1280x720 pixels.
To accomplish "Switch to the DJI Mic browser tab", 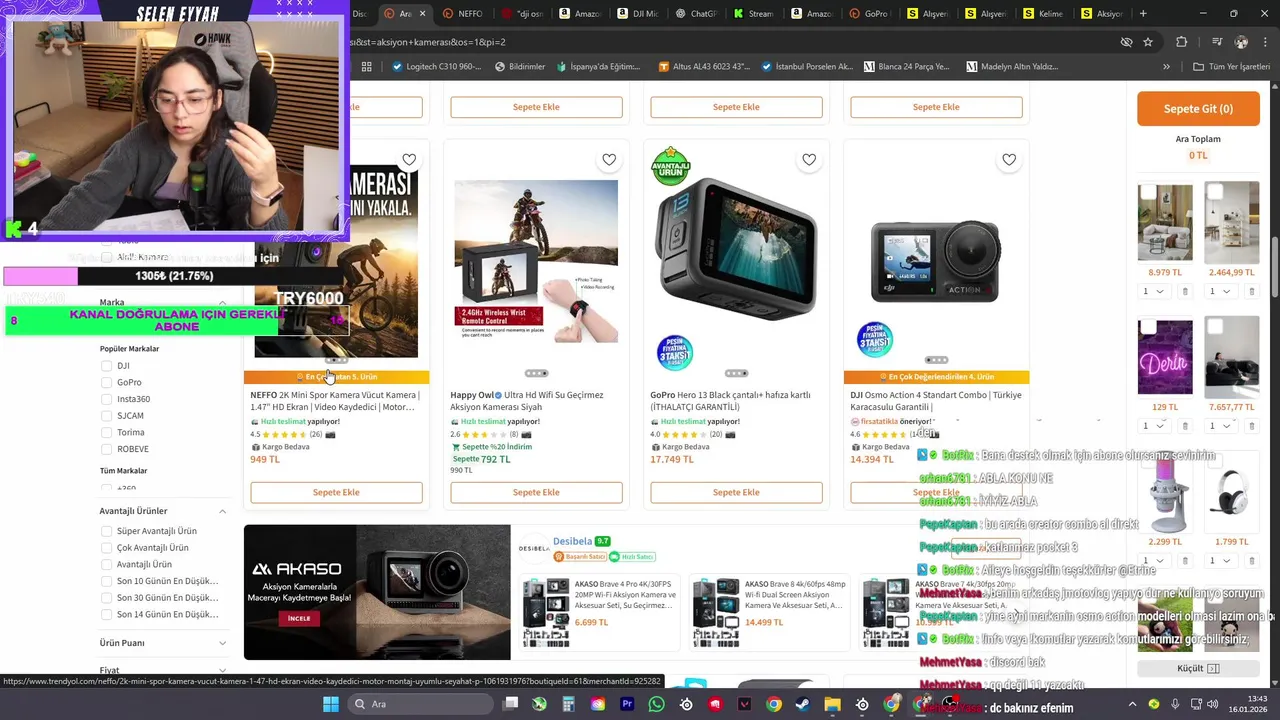I will [x=637, y=14].
